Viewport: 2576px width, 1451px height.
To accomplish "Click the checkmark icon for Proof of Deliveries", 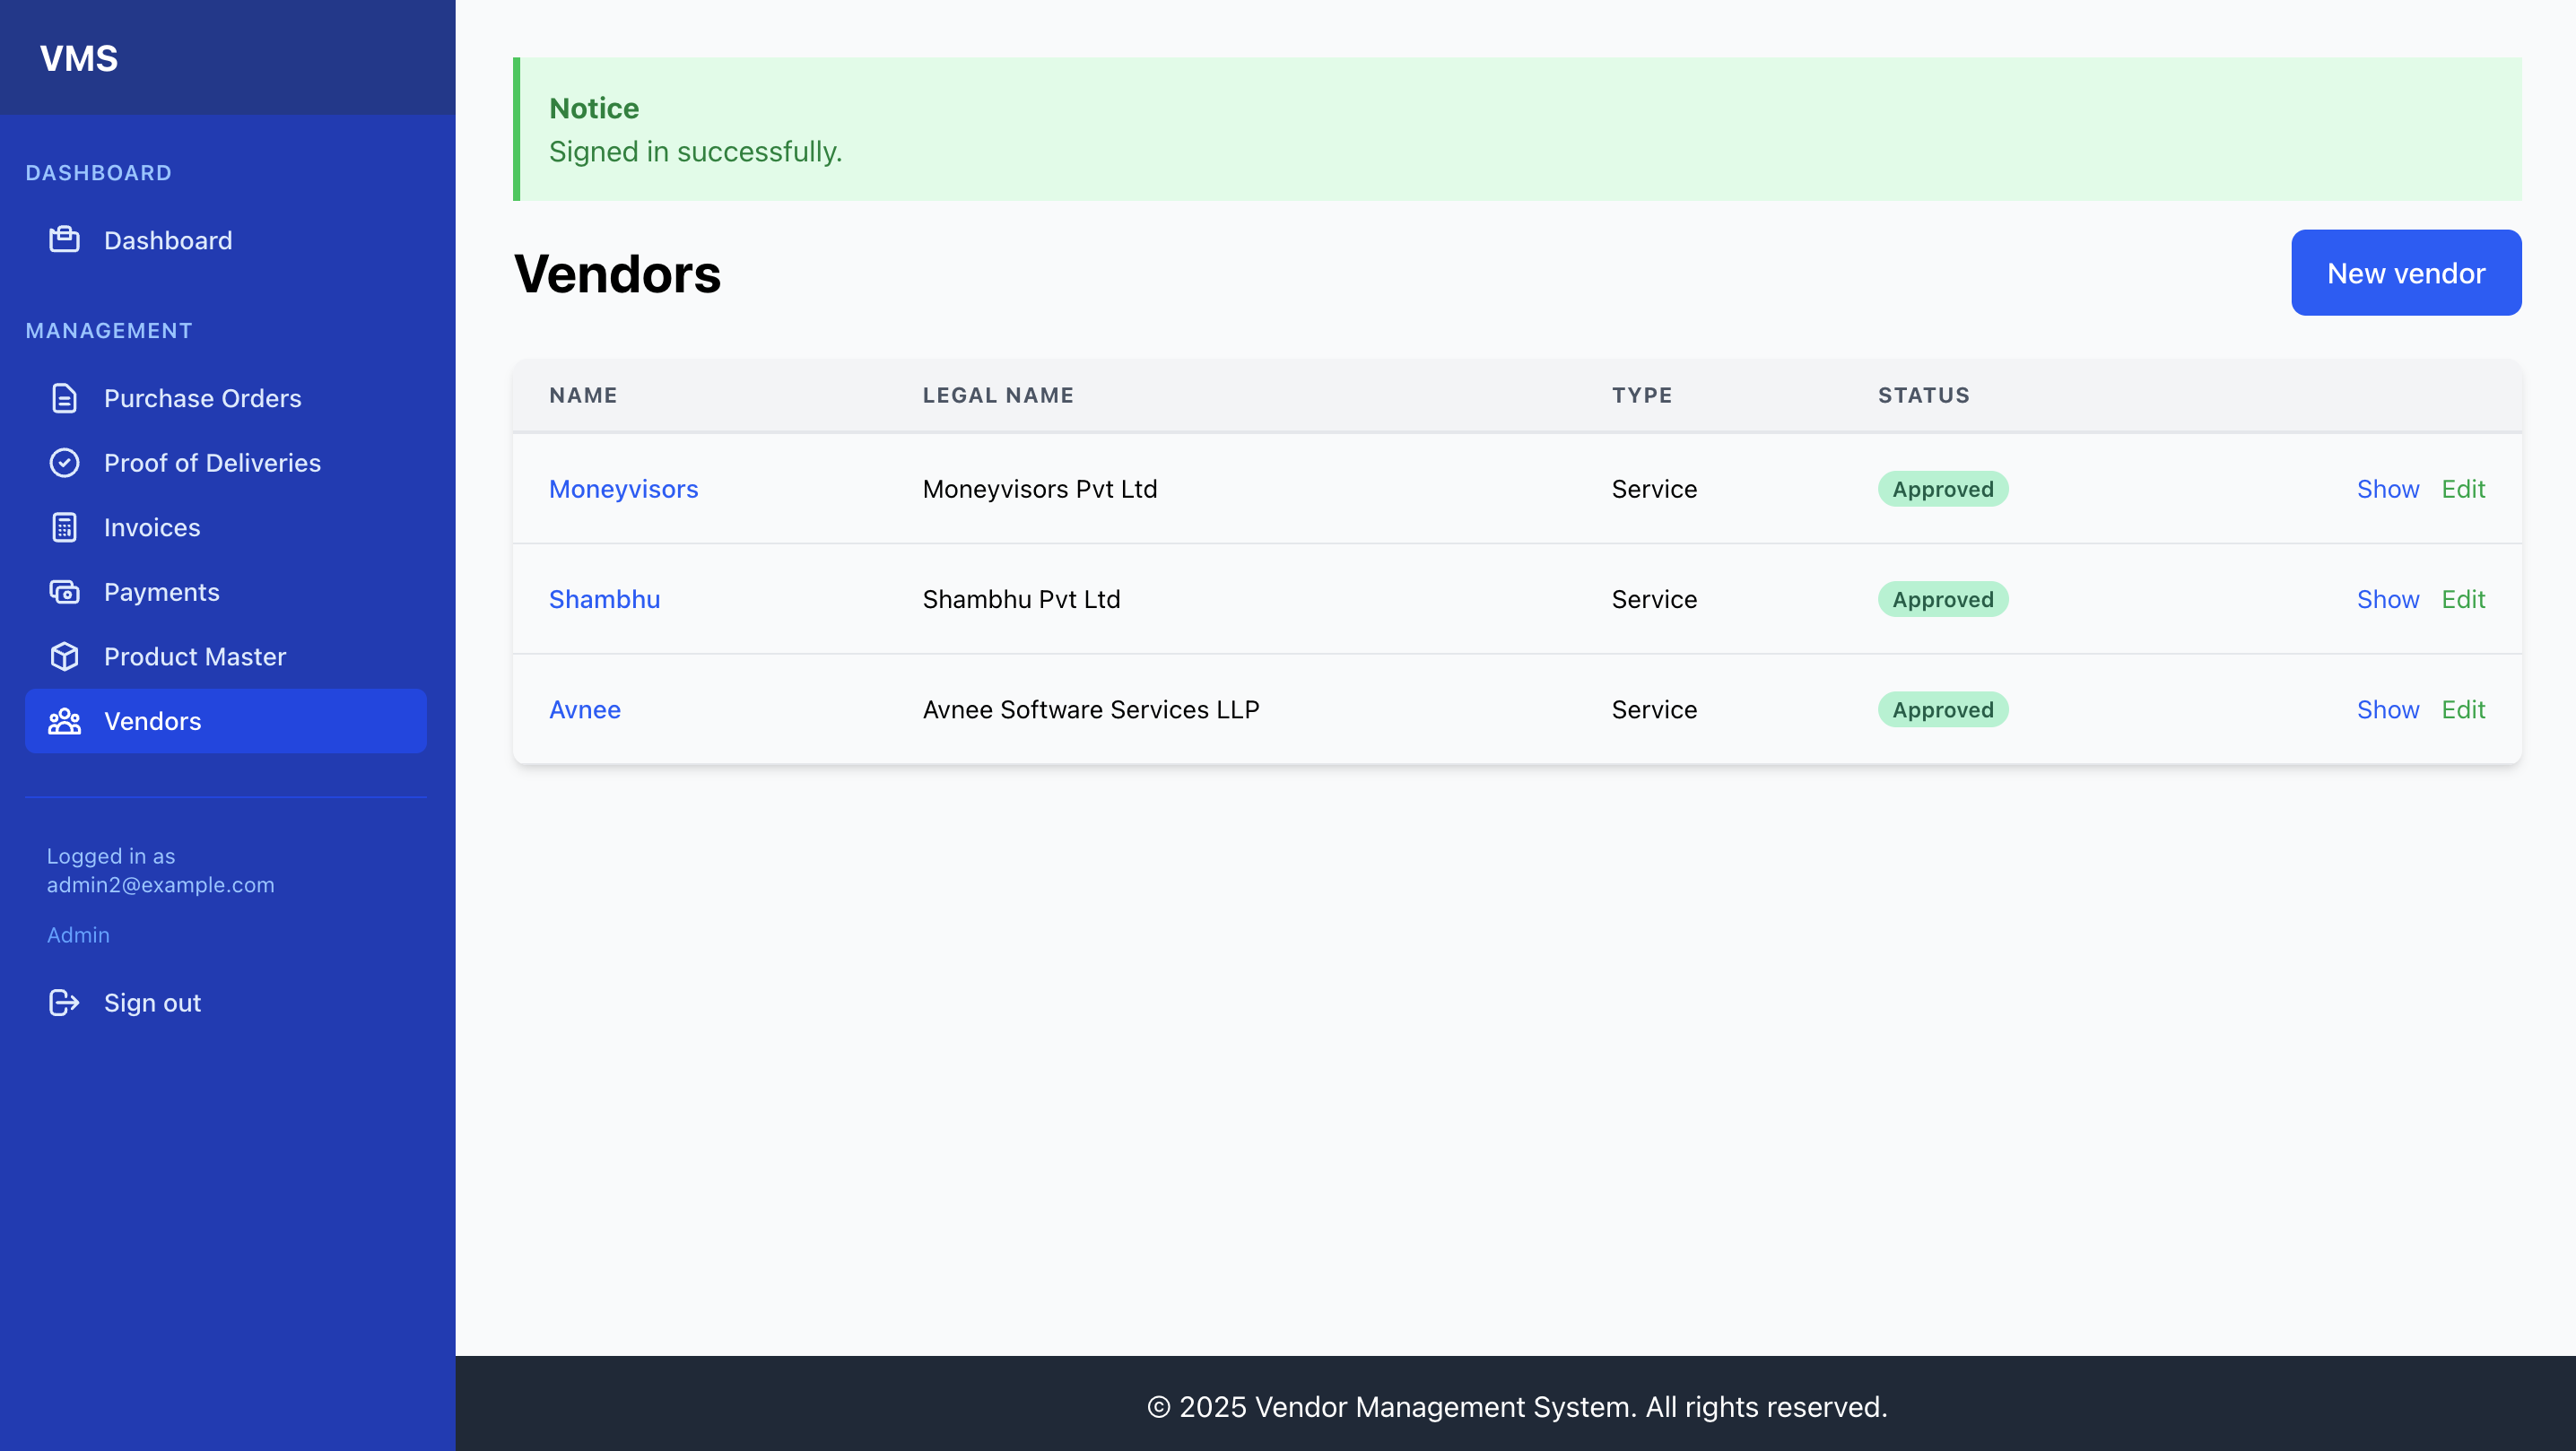I will 64,462.
